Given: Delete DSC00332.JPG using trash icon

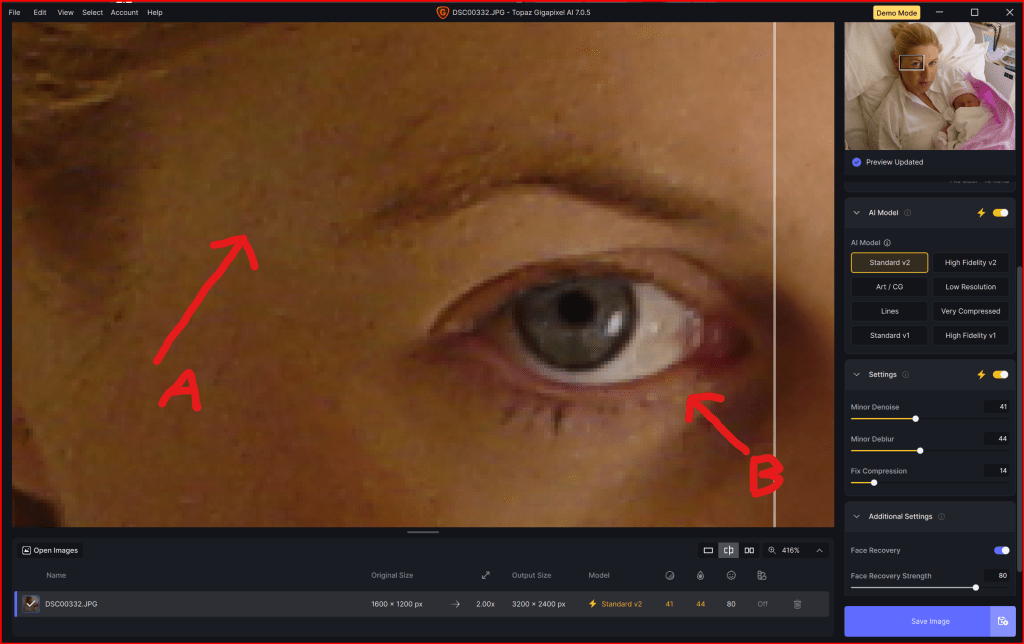Looking at the screenshot, I should click(797, 604).
